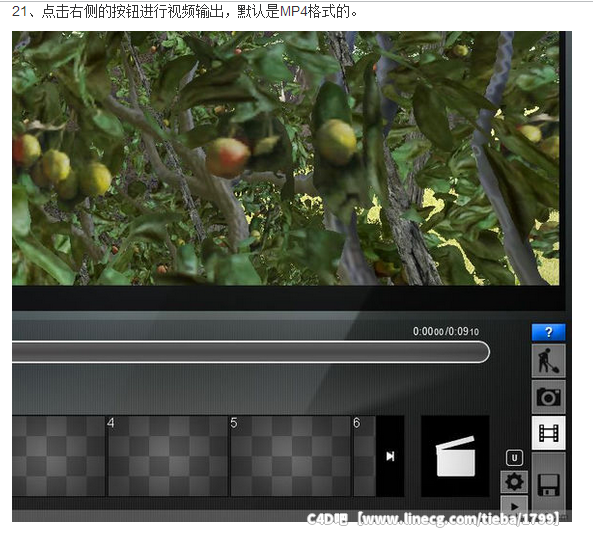Select empty clip slot 6
This screenshot has height=538, width=593.
(365, 456)
